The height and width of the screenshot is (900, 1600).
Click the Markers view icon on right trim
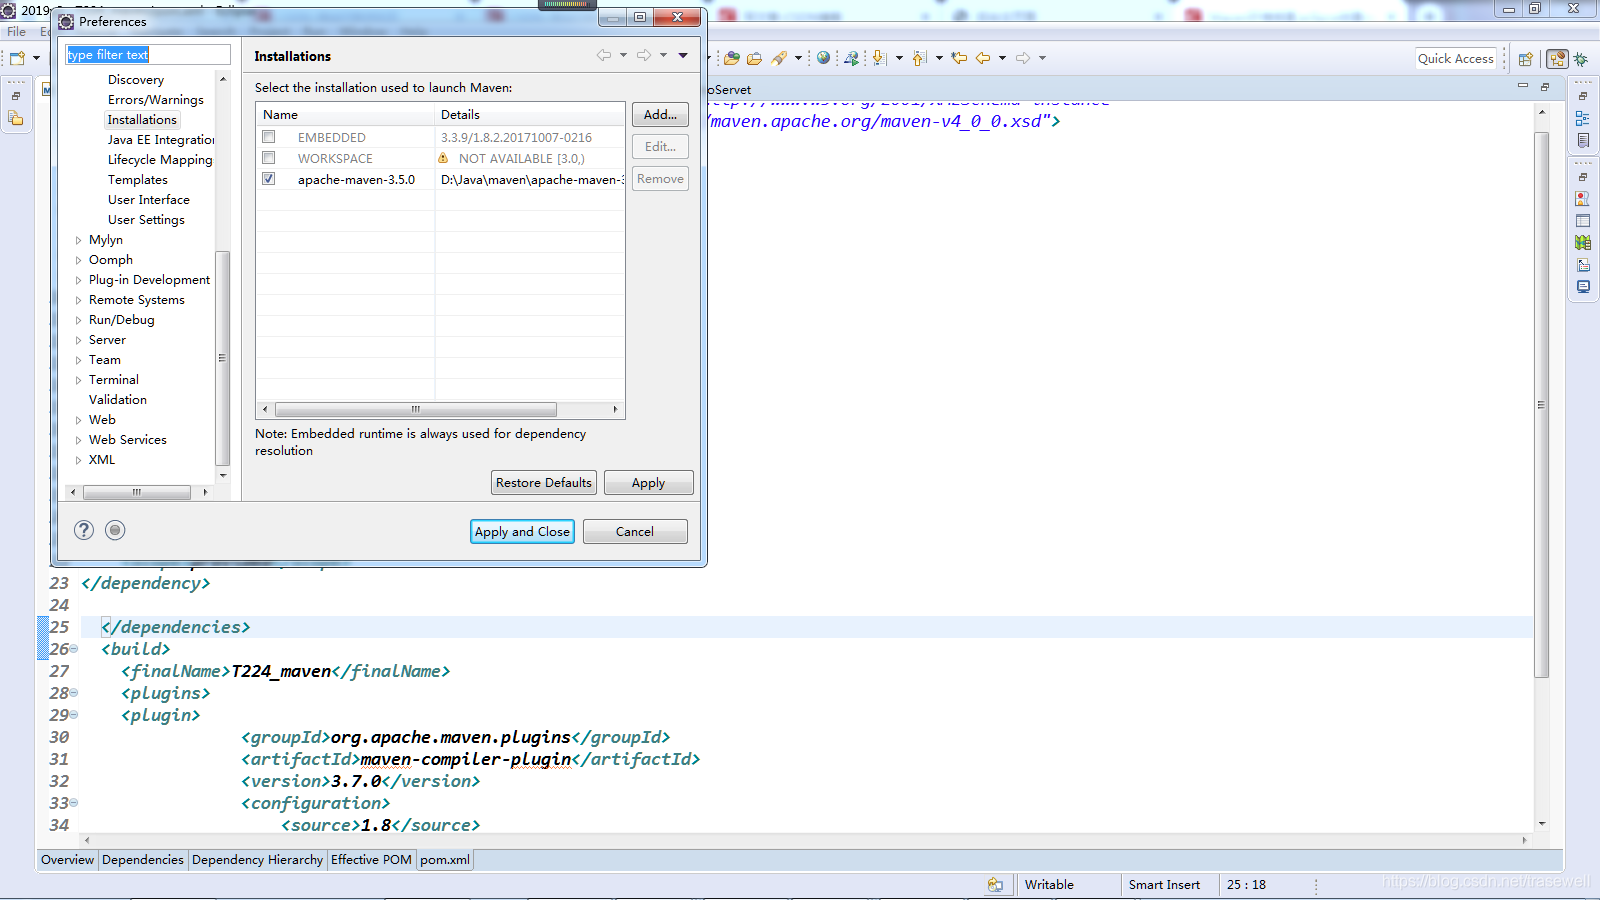[x=1583, y=199]
